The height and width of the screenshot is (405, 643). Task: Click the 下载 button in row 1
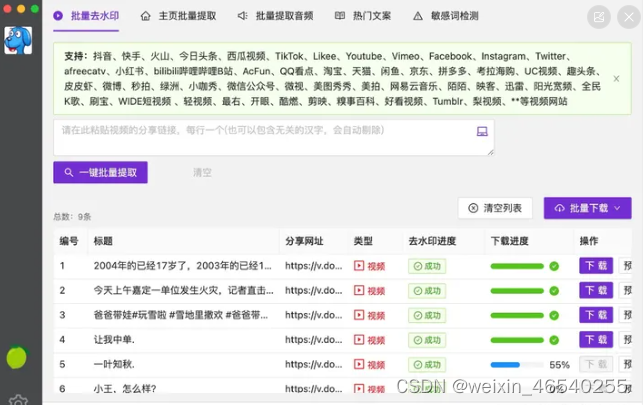tap(596, 266)
